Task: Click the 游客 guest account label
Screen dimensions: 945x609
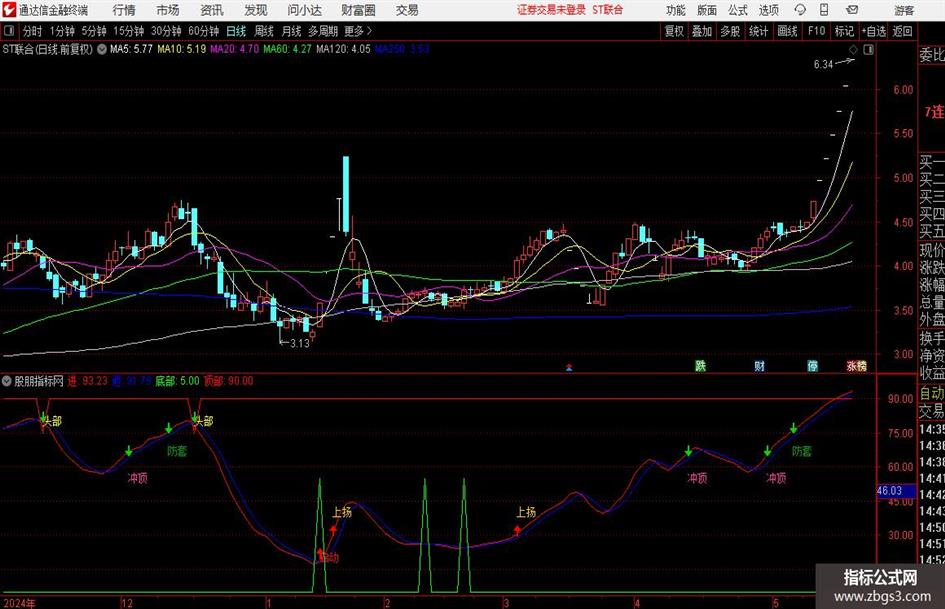Action: coord(903,10)
